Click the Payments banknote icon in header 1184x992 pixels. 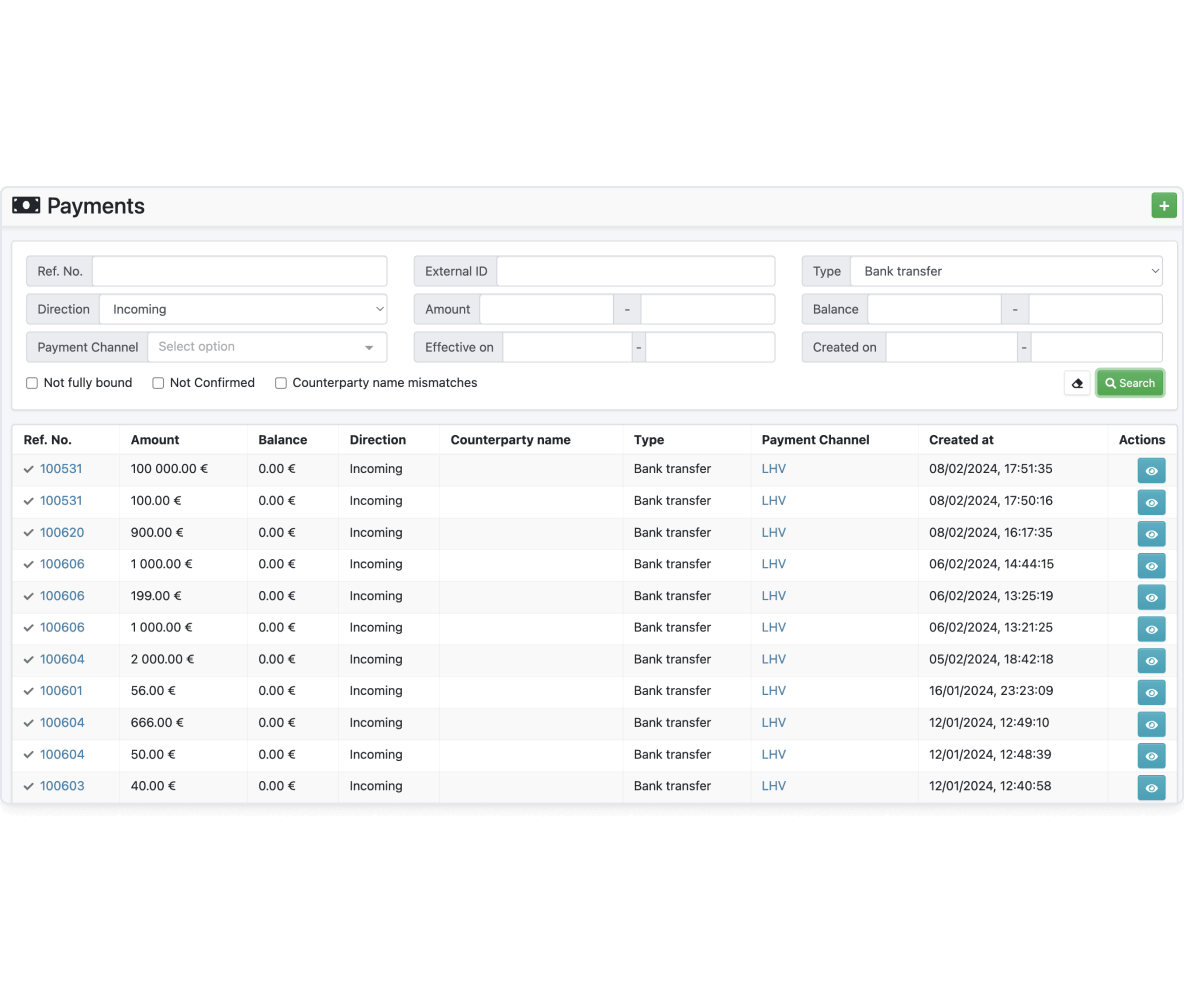tap(26, 205)
